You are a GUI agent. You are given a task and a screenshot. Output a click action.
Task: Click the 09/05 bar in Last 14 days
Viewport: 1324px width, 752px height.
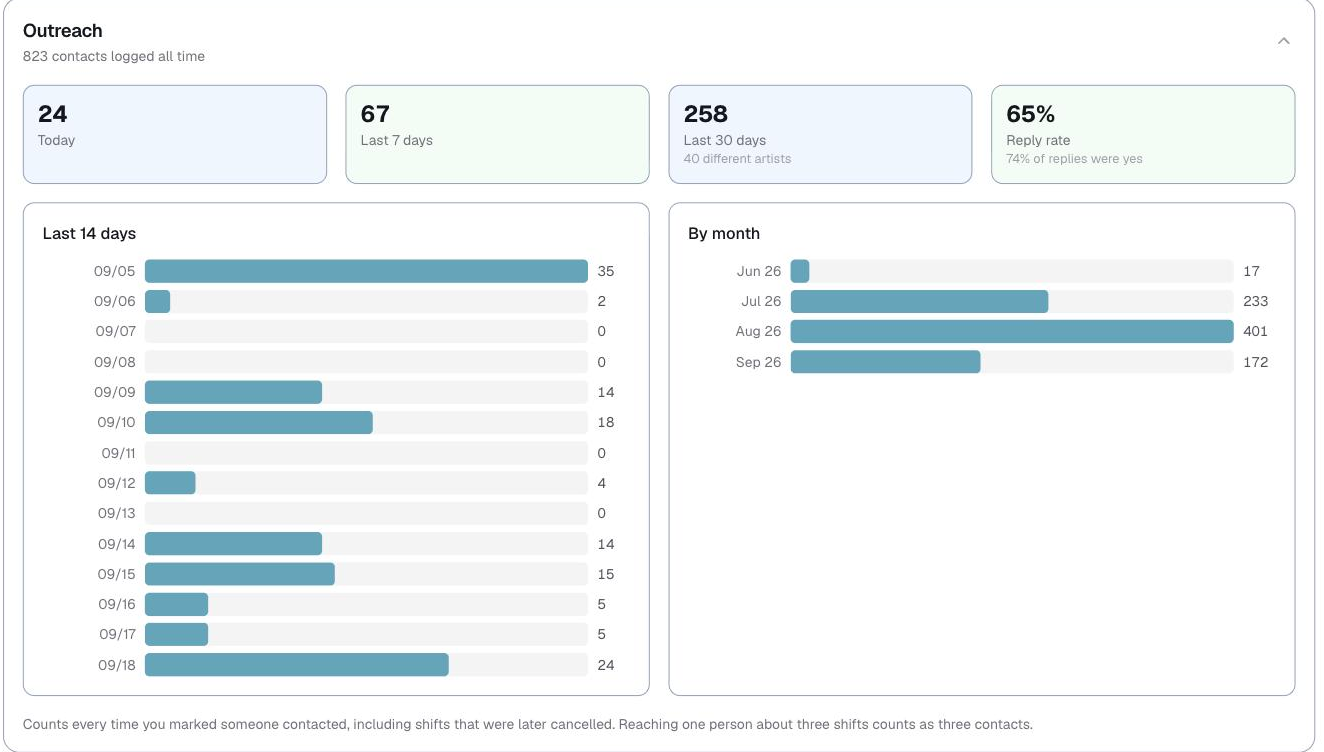tap(366, 271)
